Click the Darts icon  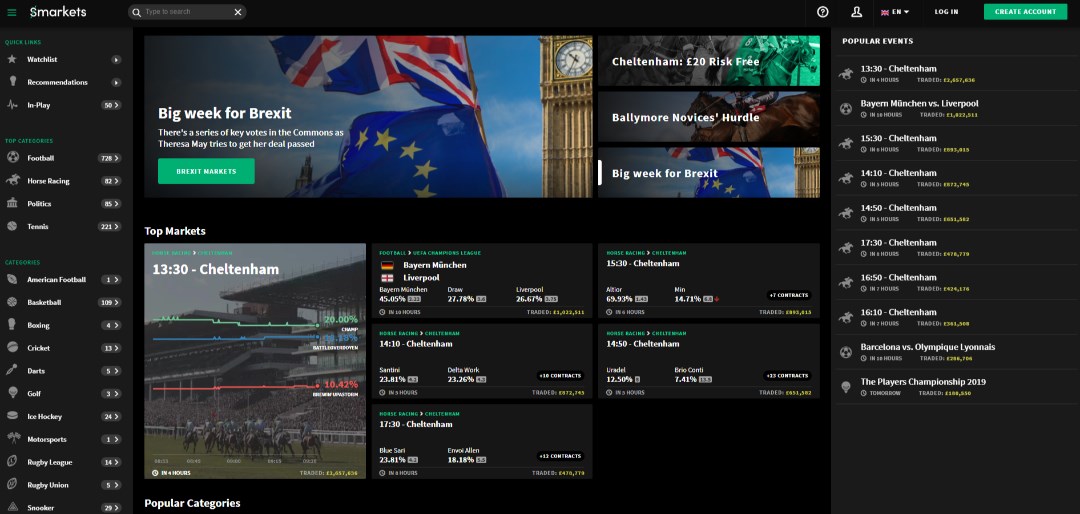click(12, 371)
